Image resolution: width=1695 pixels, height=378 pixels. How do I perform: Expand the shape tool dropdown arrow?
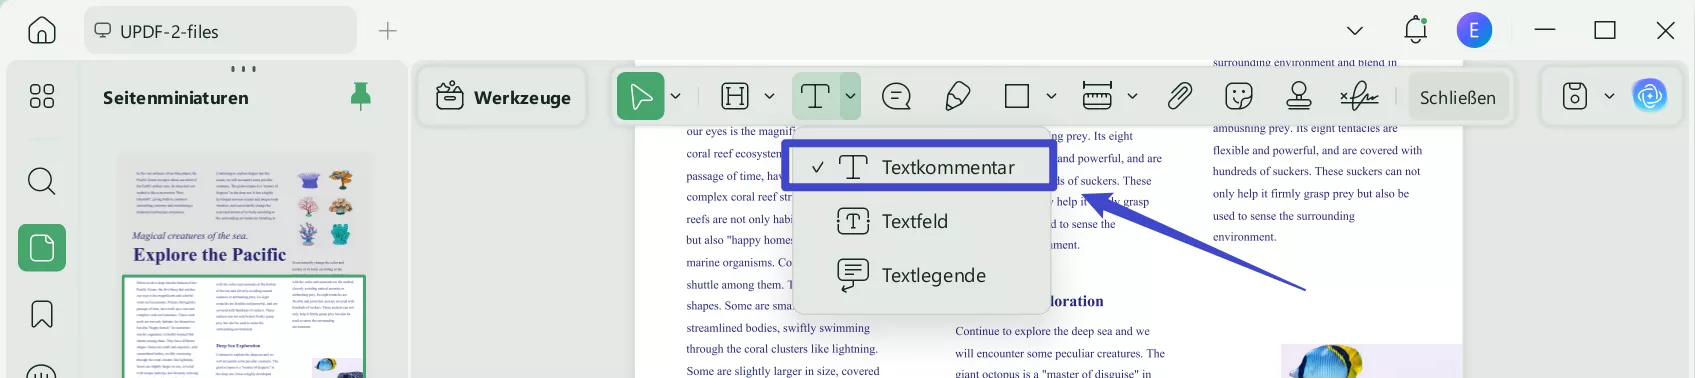point(1051,97)
